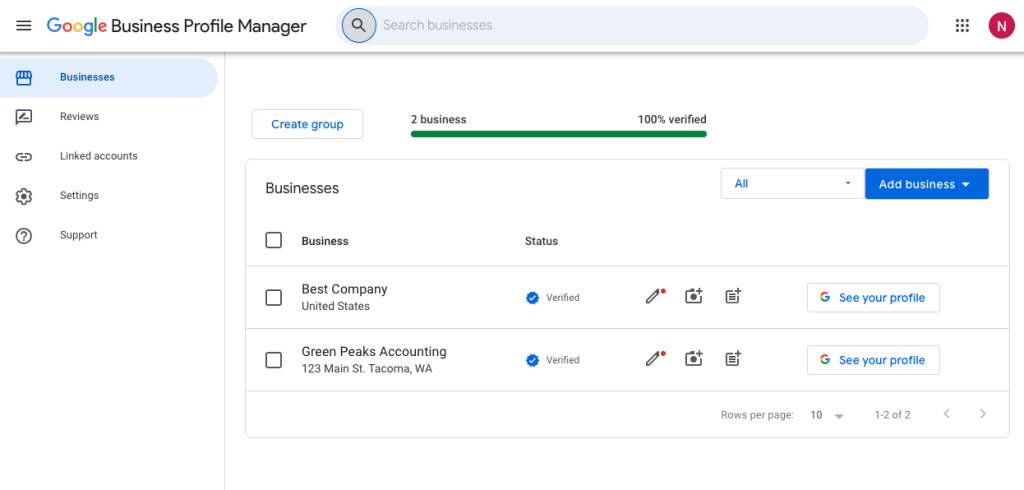Open the Settings sidebar item
Image resolution: width=1024 pixels, height=490 pixels.
coord(108,196)
